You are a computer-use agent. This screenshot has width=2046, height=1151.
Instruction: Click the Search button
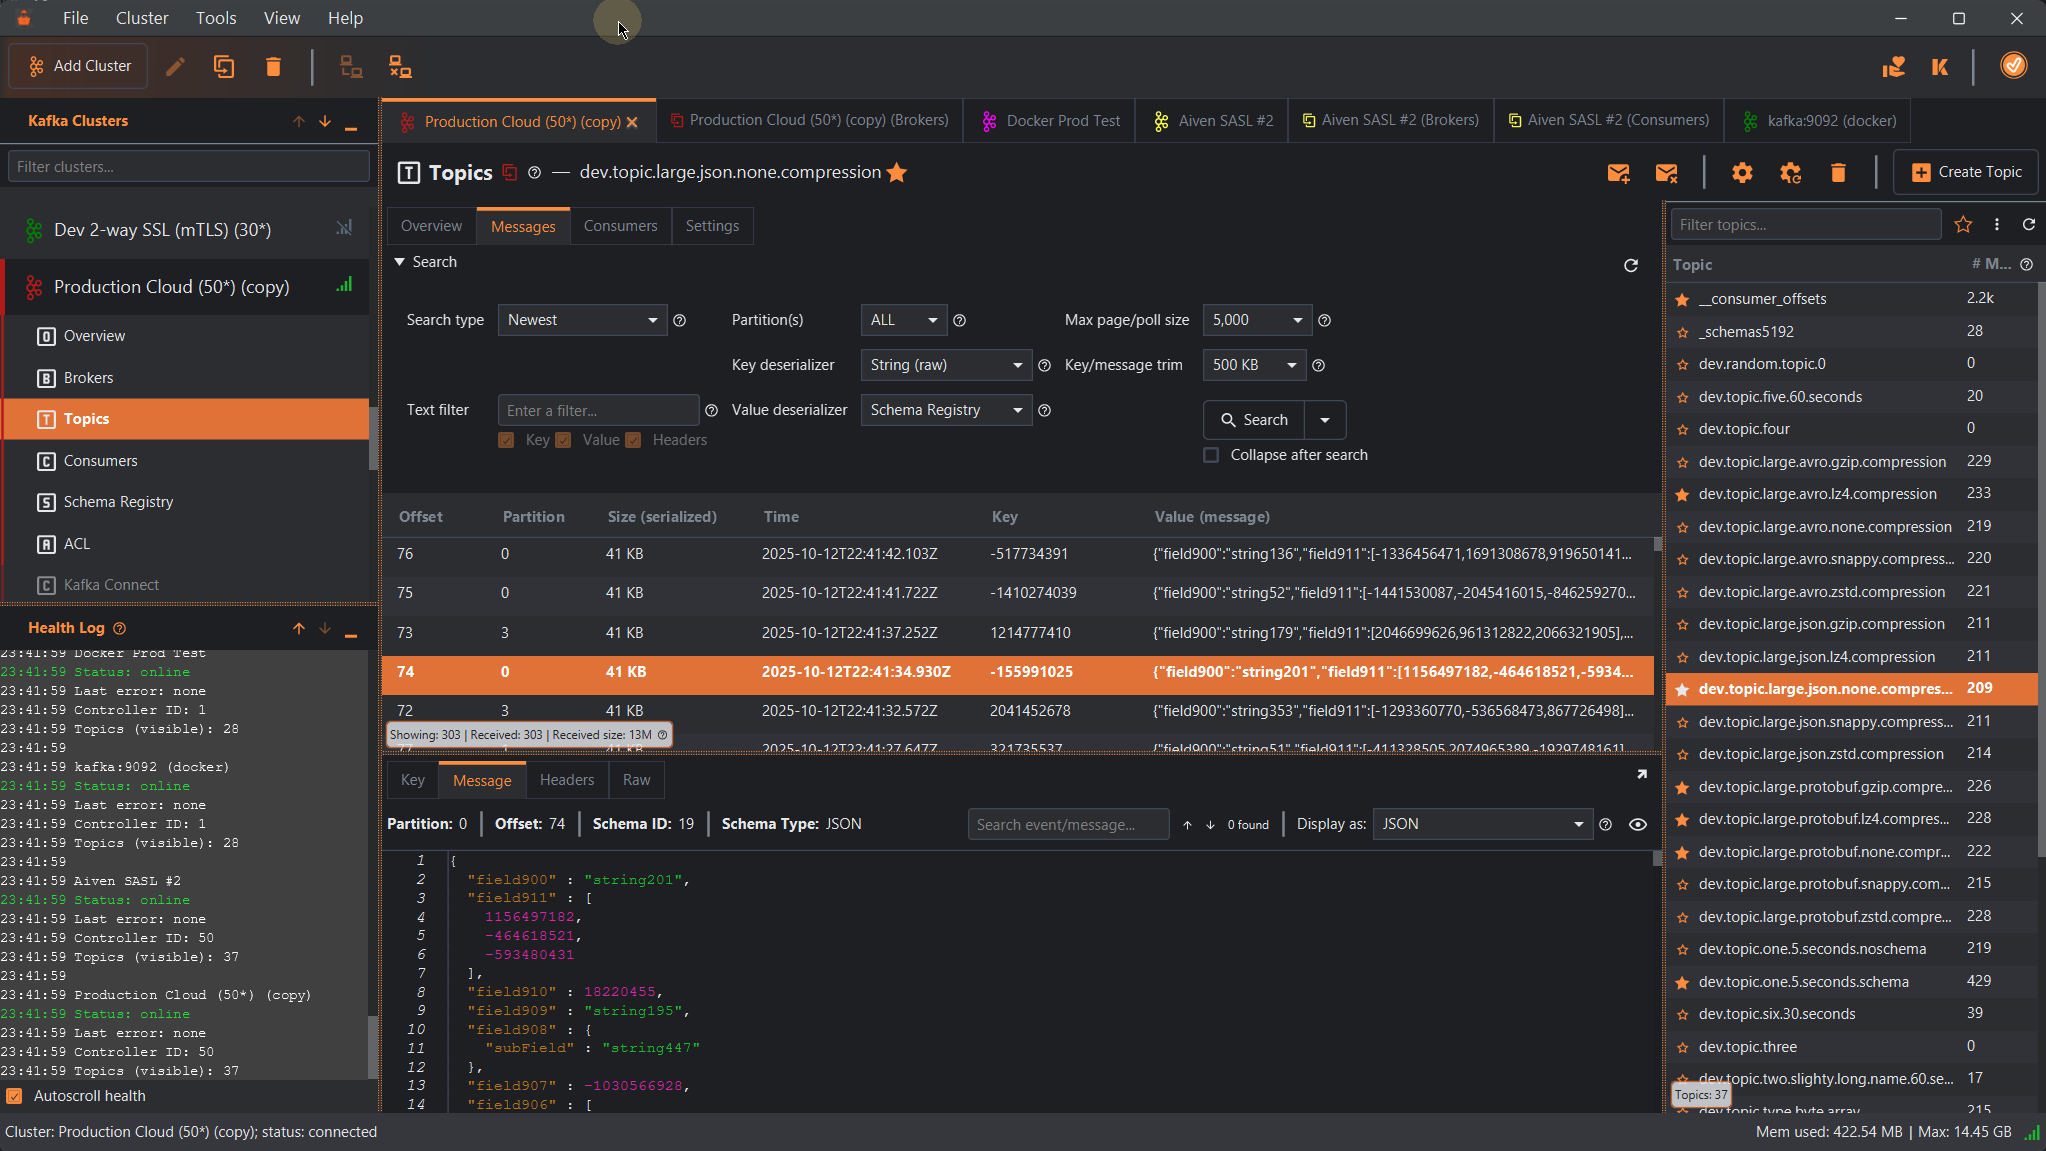pyautogui.click(x=1254, y=420)
